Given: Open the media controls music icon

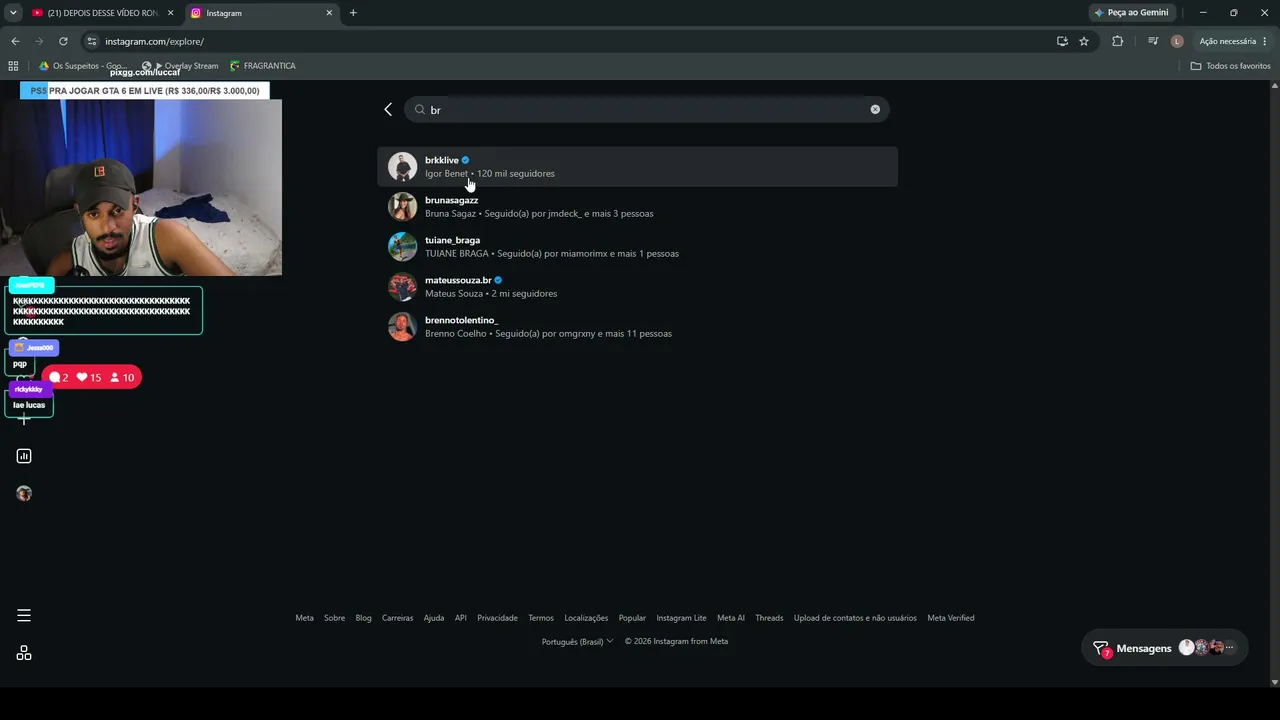Looking at the screenshot, I should point(1153,41).
